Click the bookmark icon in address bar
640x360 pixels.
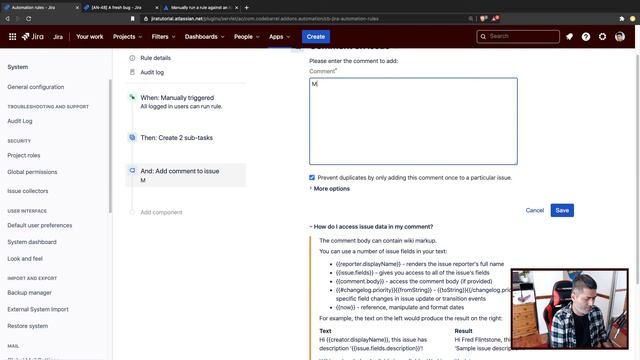[x=133, y=19]
